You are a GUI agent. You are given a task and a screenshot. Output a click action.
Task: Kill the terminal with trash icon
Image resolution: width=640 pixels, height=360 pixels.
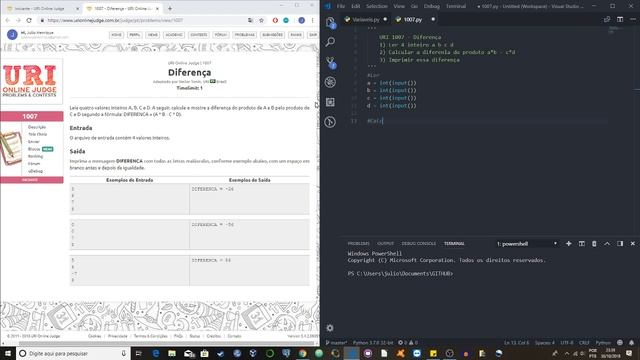coord(594,244)
